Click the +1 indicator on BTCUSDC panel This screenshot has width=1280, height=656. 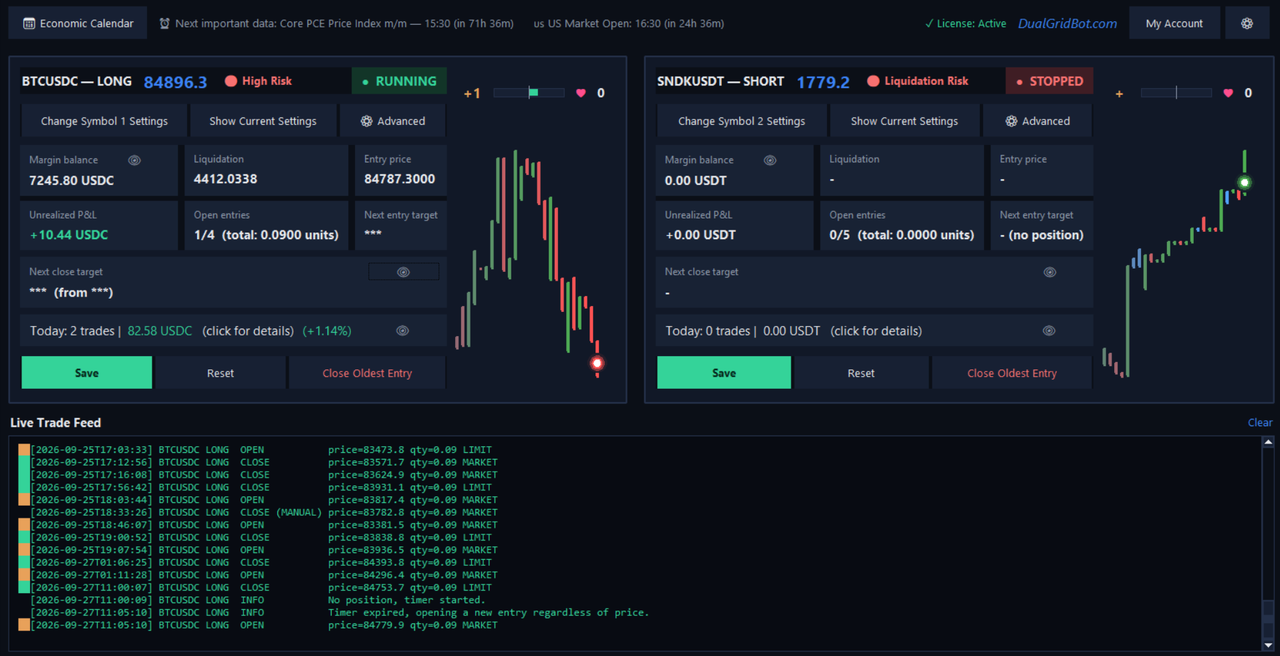tap(472, 93)
